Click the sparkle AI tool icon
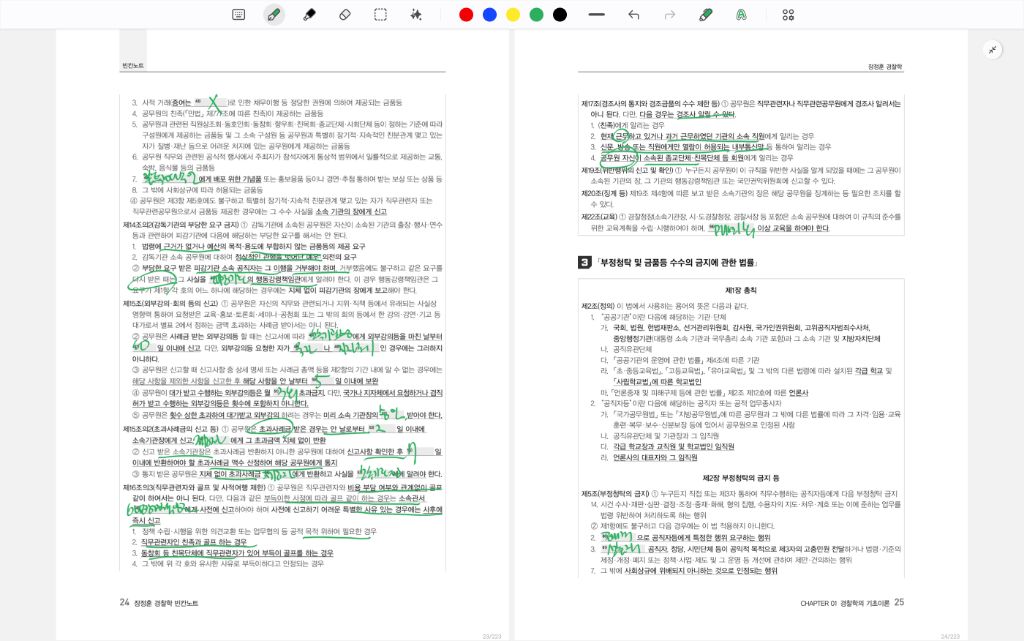This screenshot has height=641, width=1024. tap(416, 15)
